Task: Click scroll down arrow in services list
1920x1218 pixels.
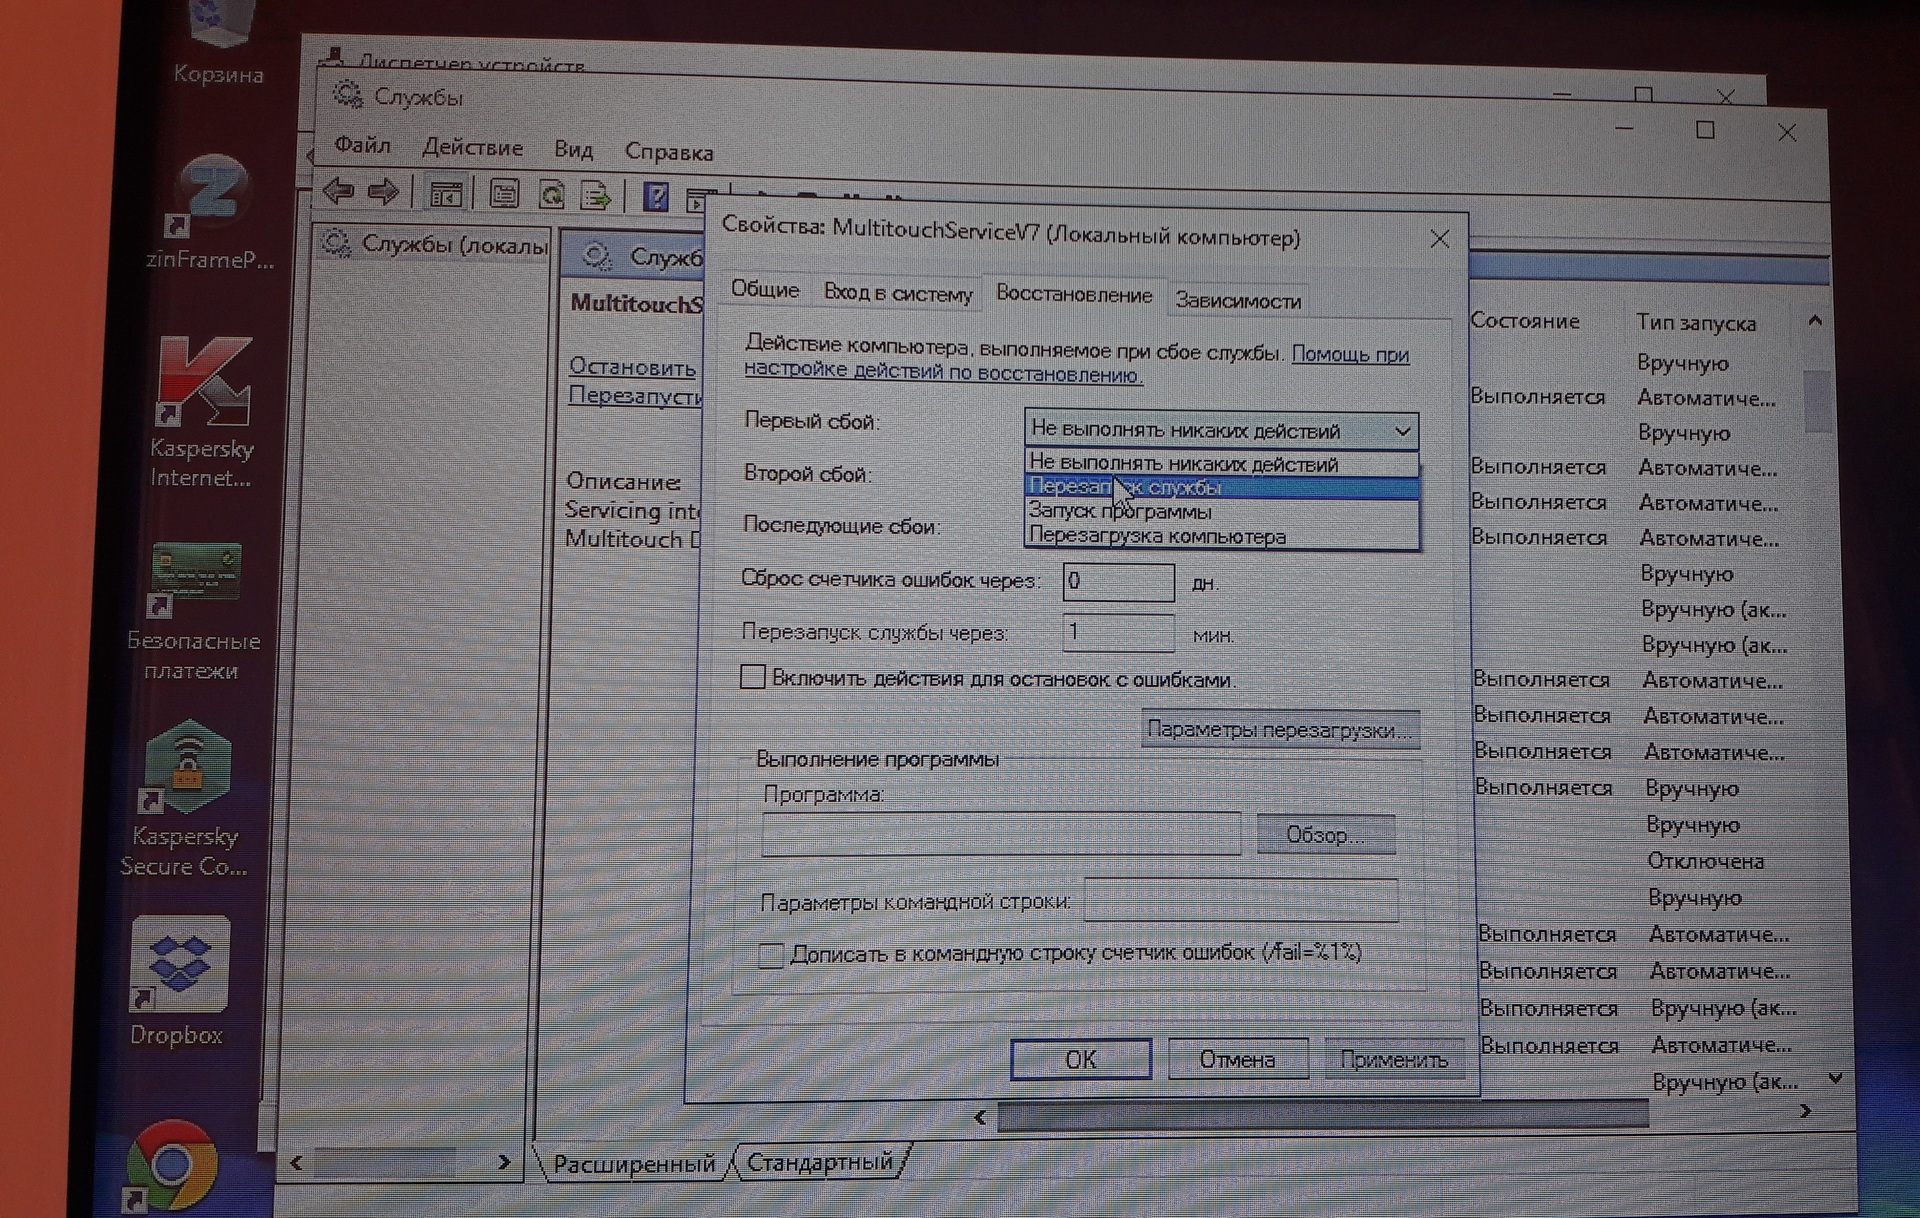Action: click(1835, 1078)
